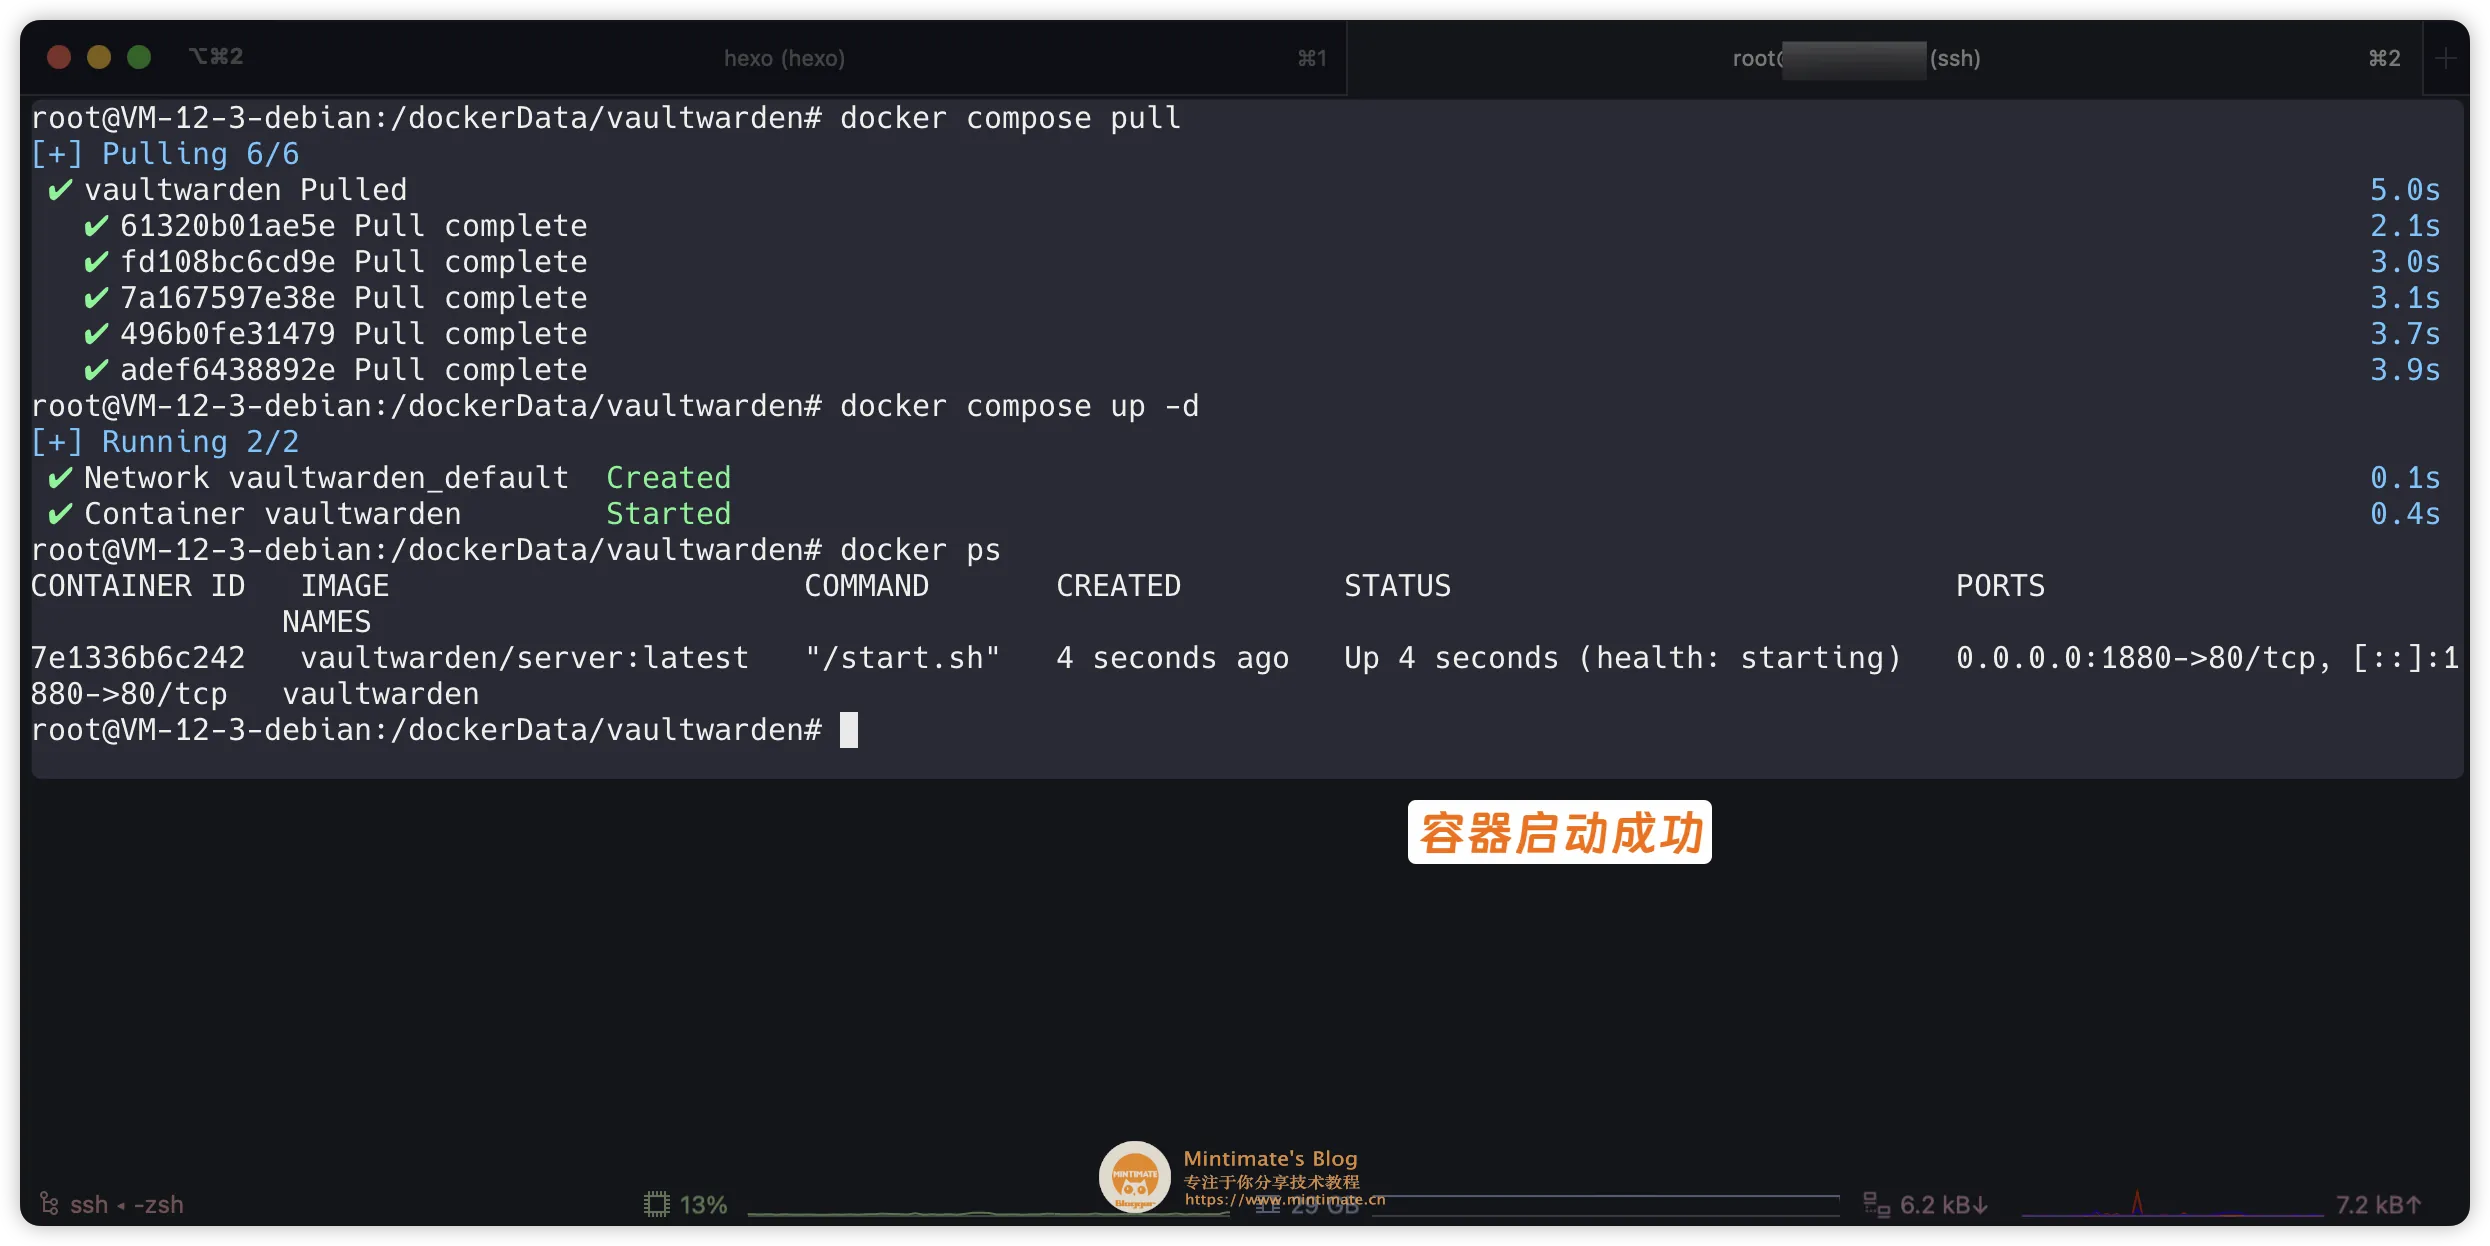Click the '[+] Running 2/2' line
2490x1246 pixels.
coord(165,442)
